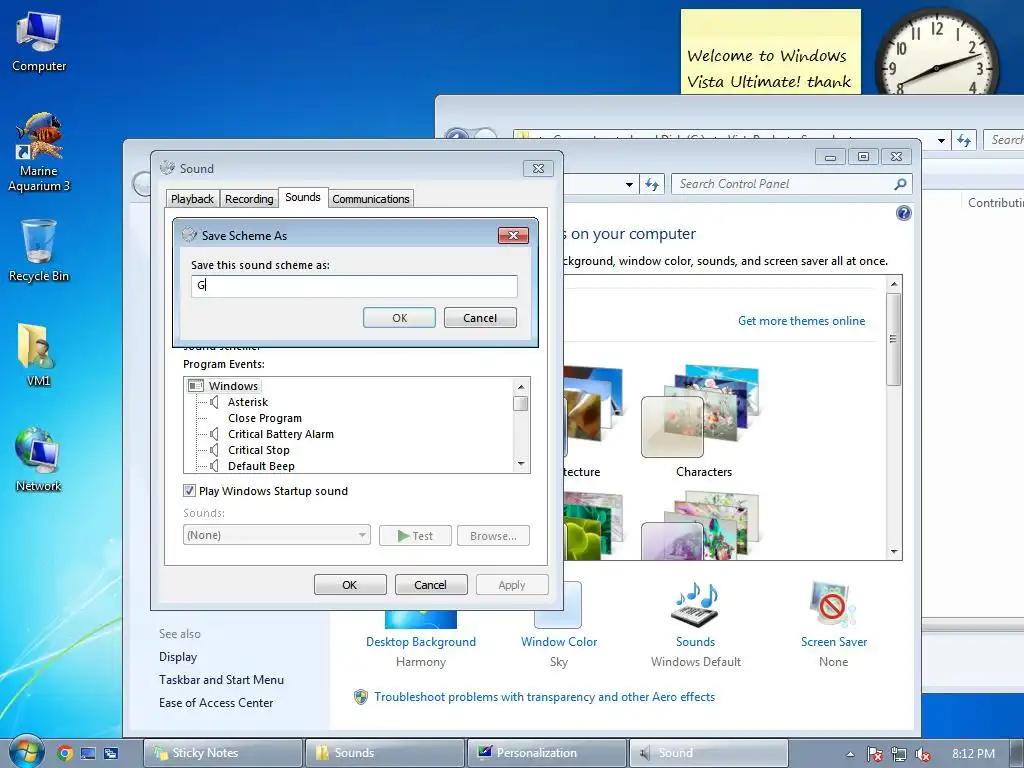Click OK at bottom of Sound dialog
Screen dimensions: 1024x768
coord(350,584)
